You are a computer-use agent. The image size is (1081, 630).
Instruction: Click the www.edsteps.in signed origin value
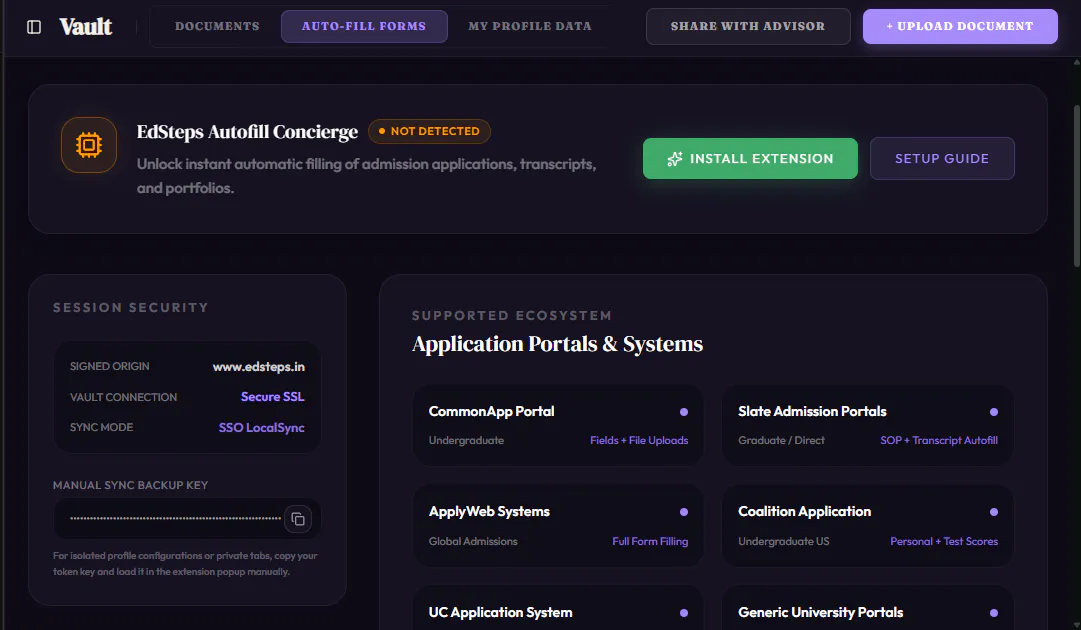(x=259, y=367)
